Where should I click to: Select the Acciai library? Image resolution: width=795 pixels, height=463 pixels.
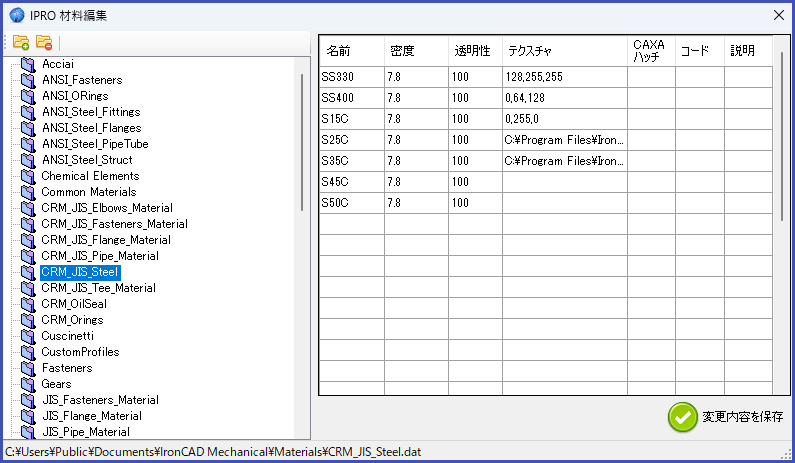coord(58,64)
